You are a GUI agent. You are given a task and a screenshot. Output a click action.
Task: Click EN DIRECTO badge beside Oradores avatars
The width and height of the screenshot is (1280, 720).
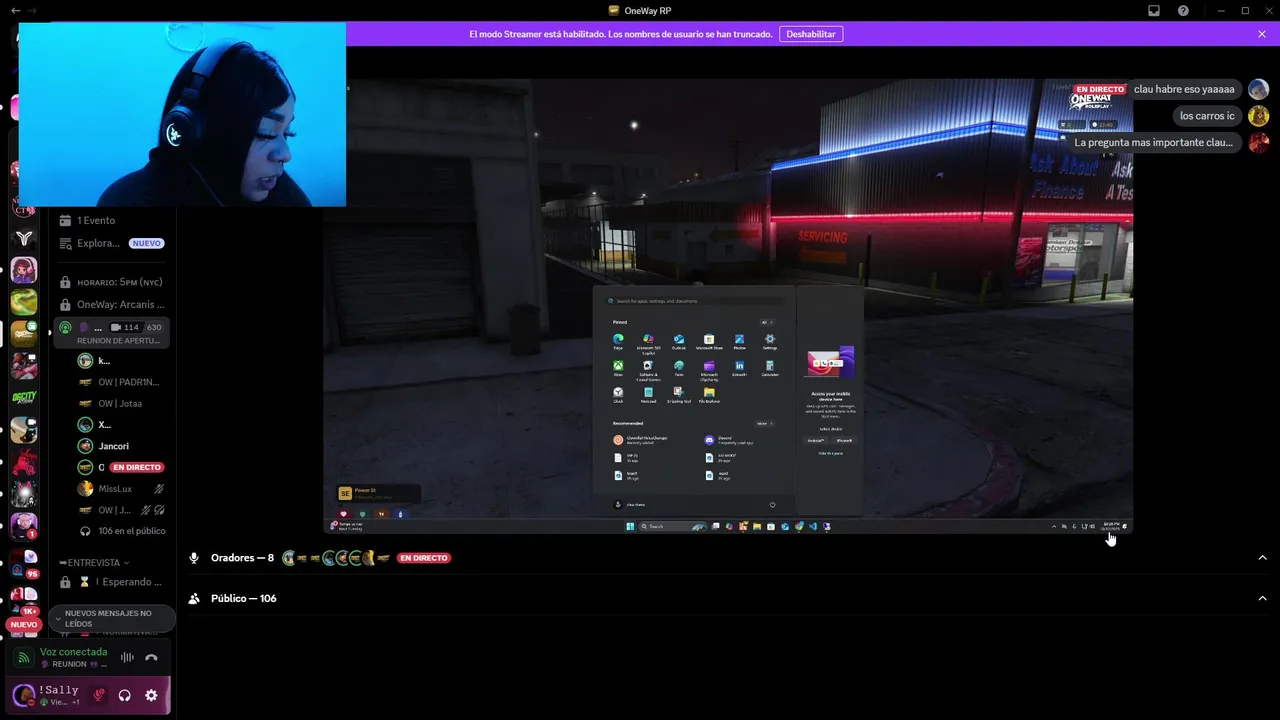(424, 558)
